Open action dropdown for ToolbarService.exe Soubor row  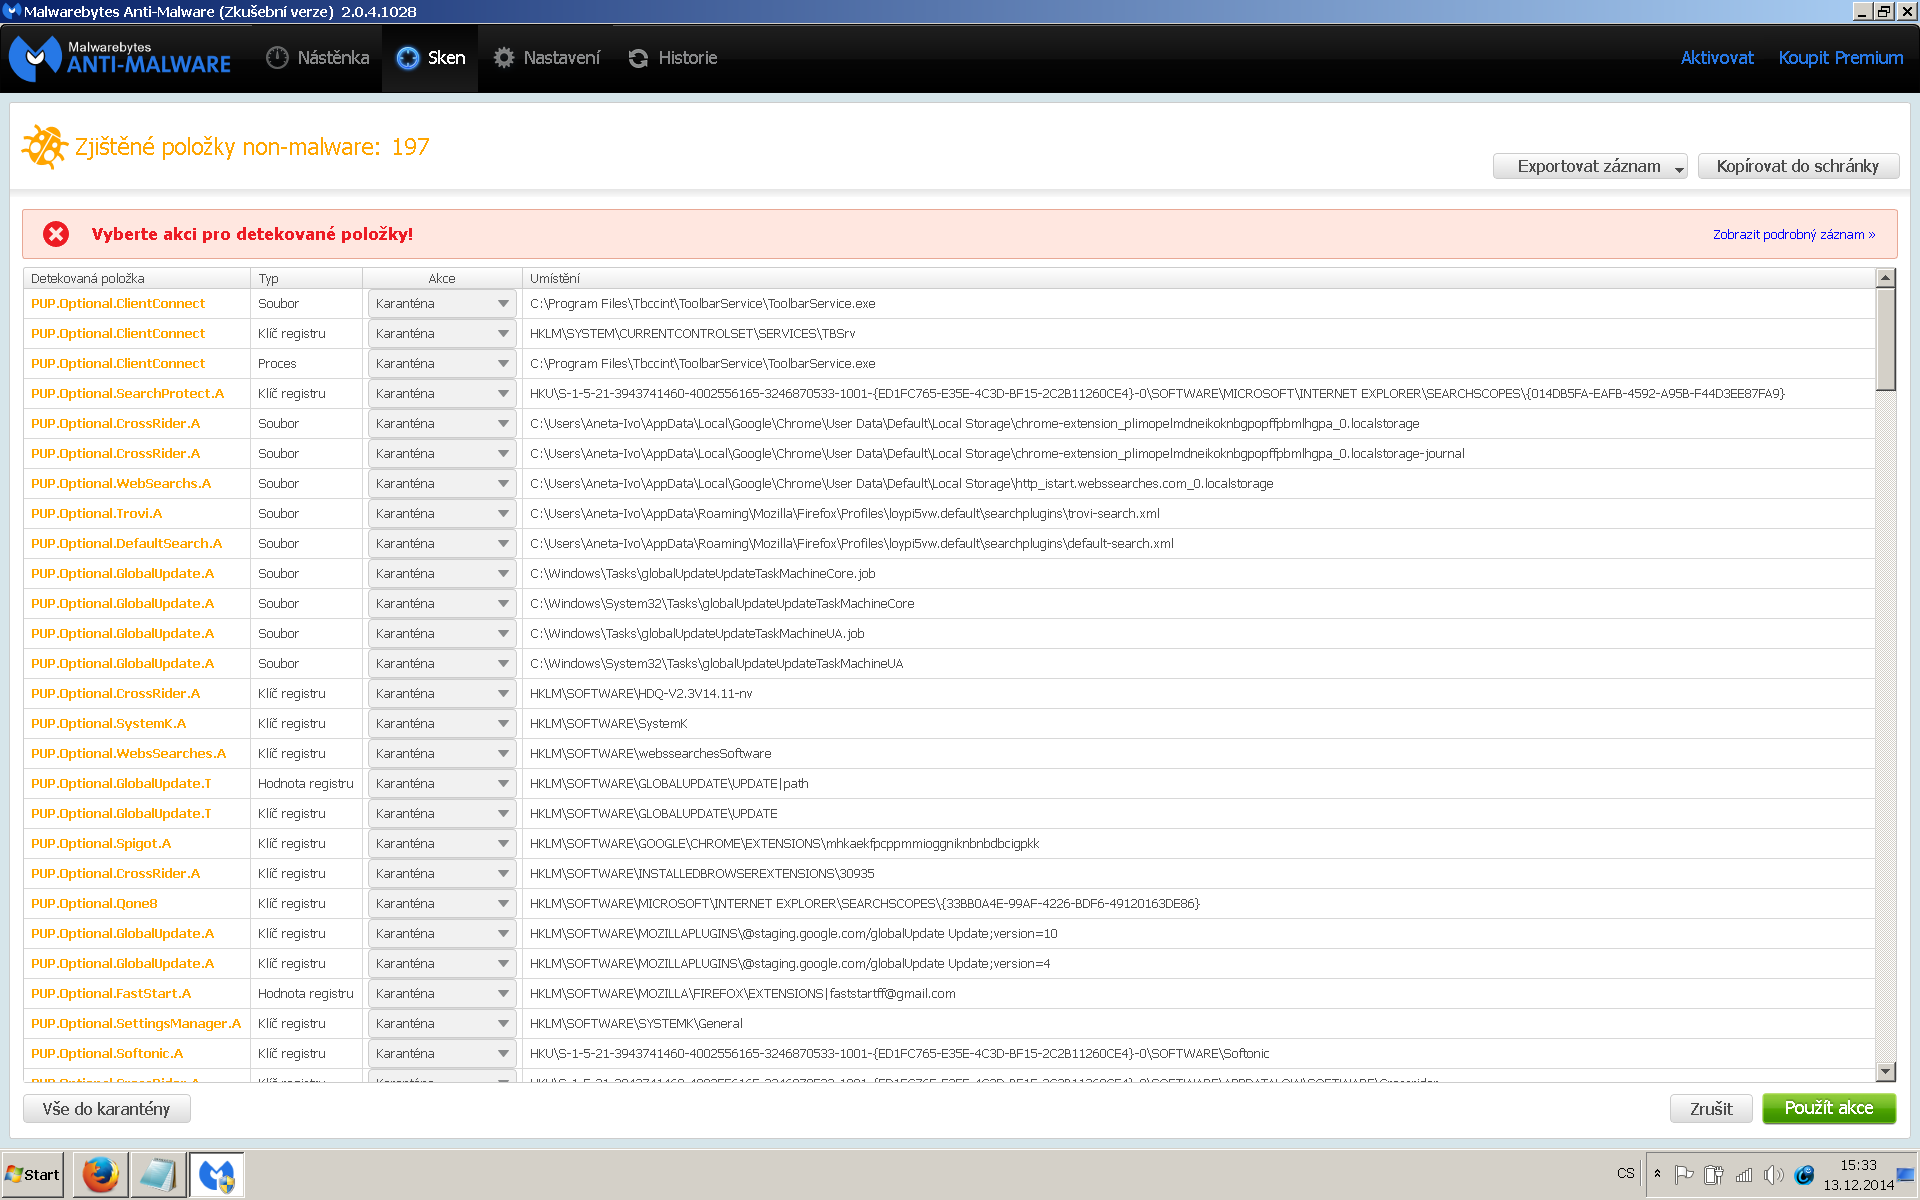click(x=503, y=304)
